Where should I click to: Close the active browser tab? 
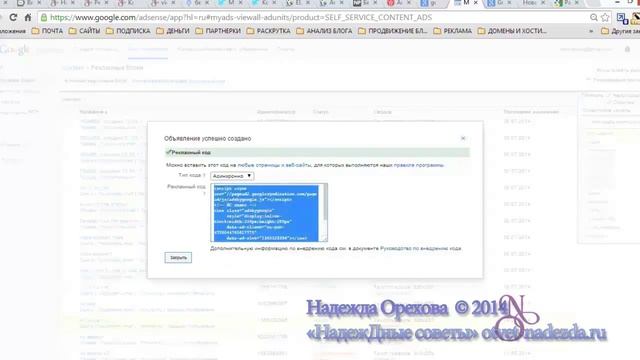click(476, 3)
